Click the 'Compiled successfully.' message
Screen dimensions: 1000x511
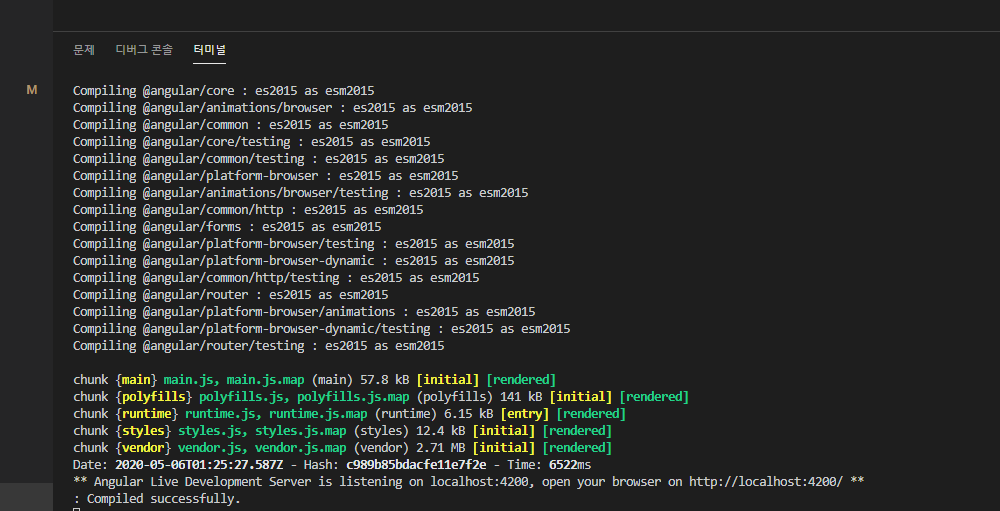point(164,499)
